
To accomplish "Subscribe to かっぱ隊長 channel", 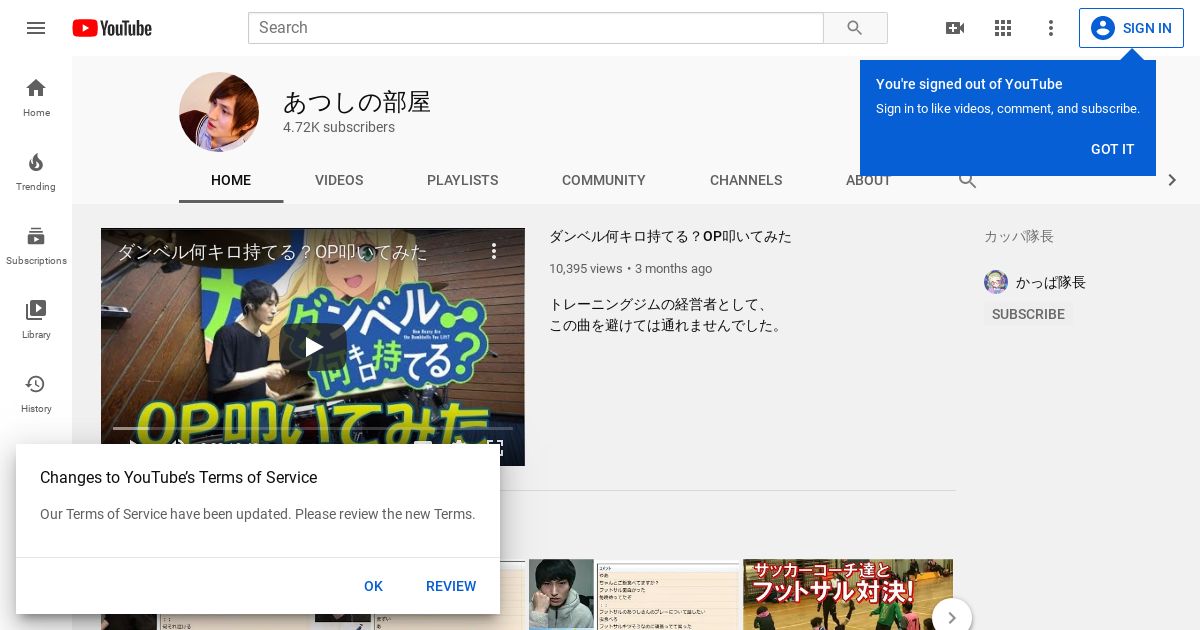I will [1028, 314].
